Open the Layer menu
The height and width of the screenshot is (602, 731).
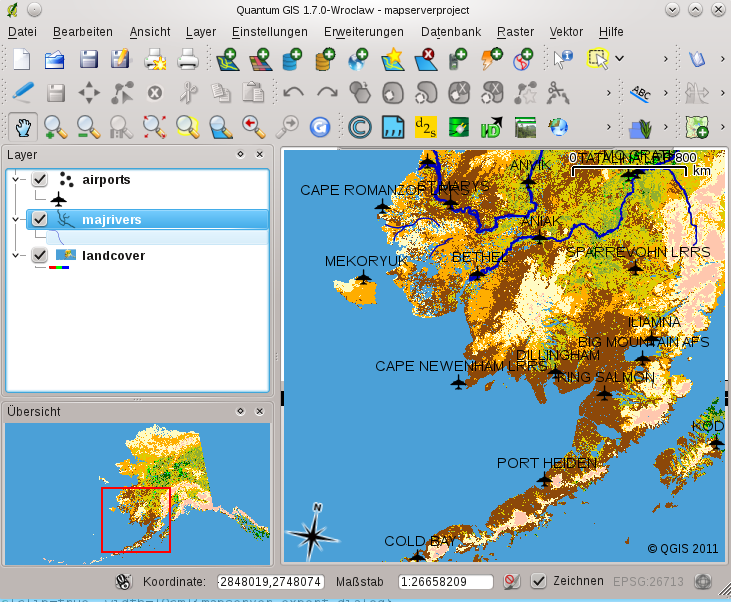coord(201,32)
